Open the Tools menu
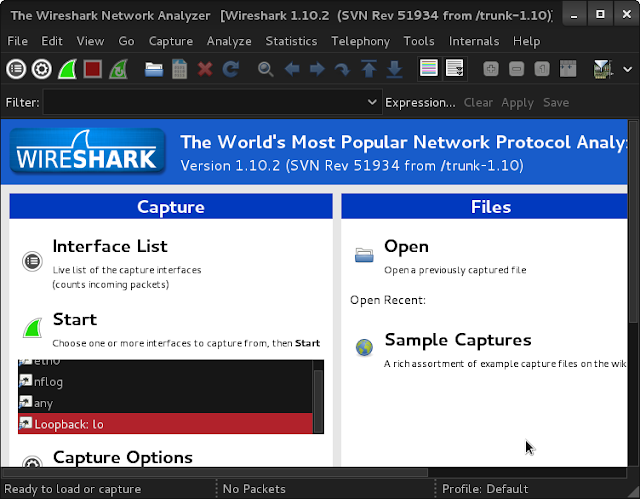This screenshot has width=640, height=499. click(419, 41)
